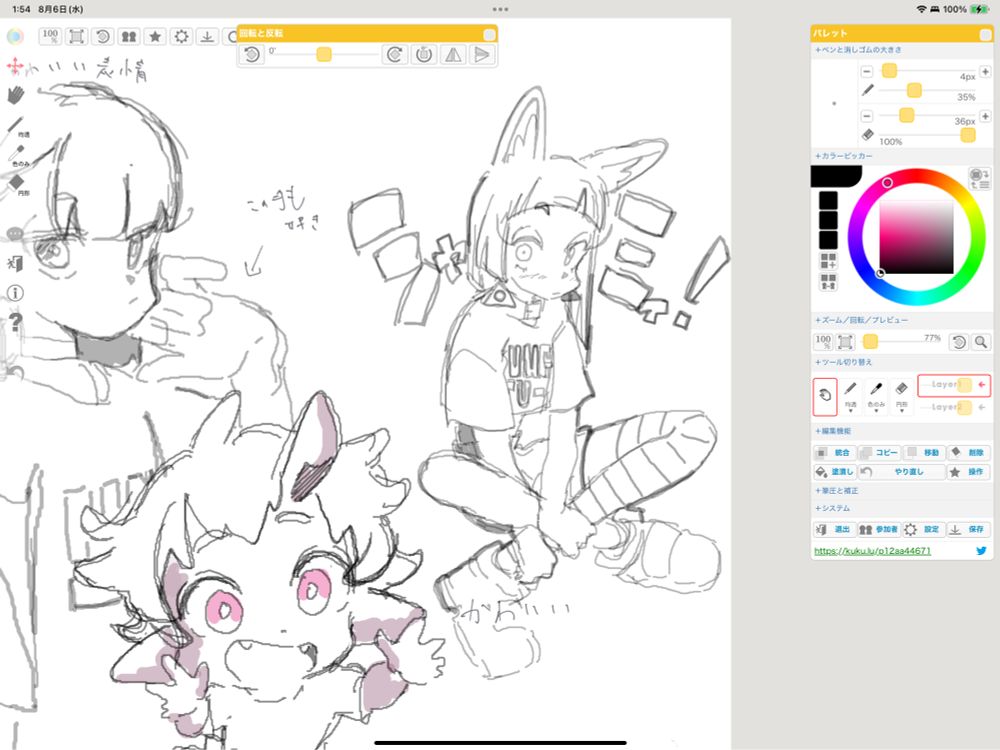The width and height of the screenshot is (1000, 750).
Task: Click 設定 settings button
Action: pyautogui.click(x=923, y=529)
